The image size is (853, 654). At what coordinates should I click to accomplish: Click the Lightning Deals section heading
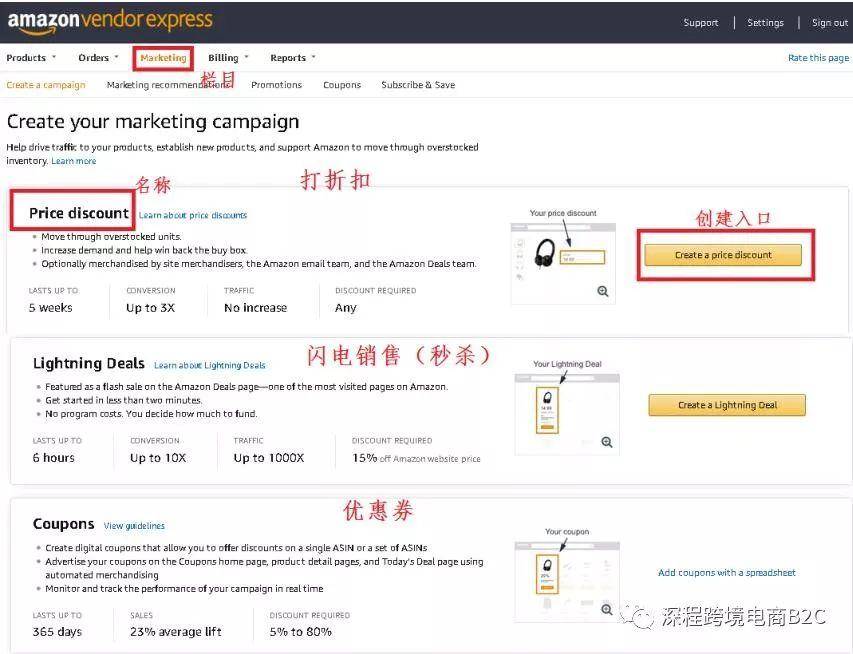89,363
